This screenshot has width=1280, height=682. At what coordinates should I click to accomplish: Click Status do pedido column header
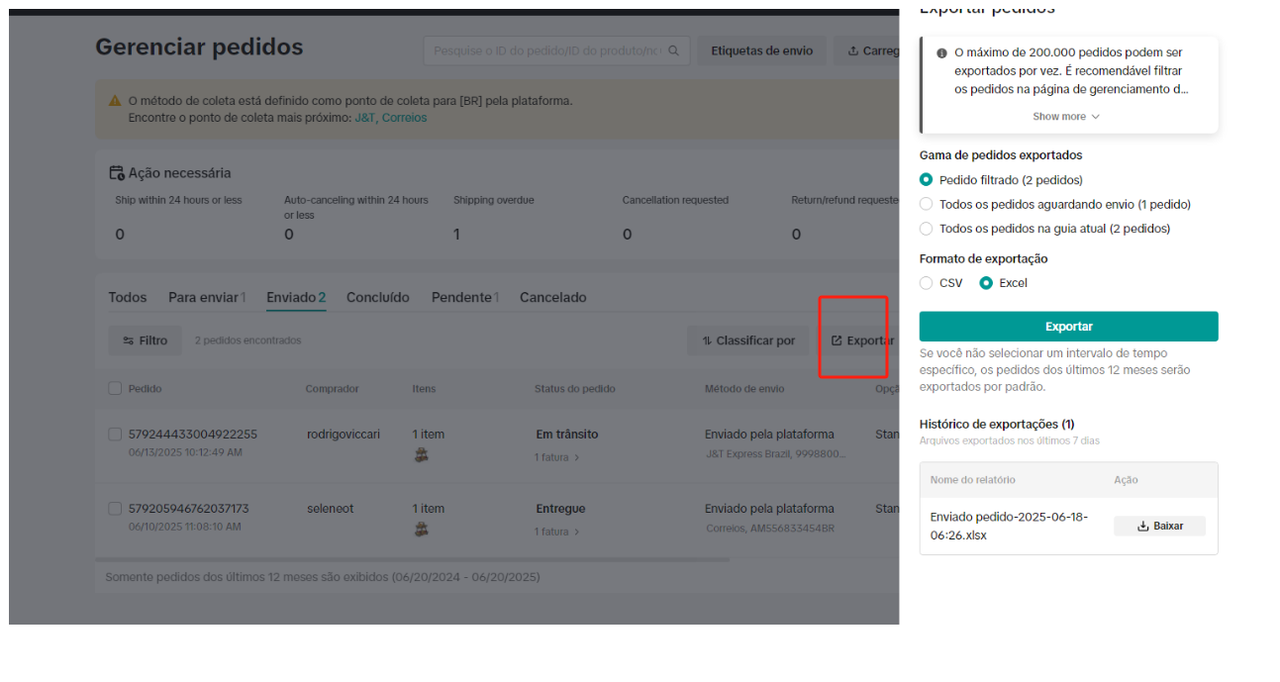click(575, 388)
